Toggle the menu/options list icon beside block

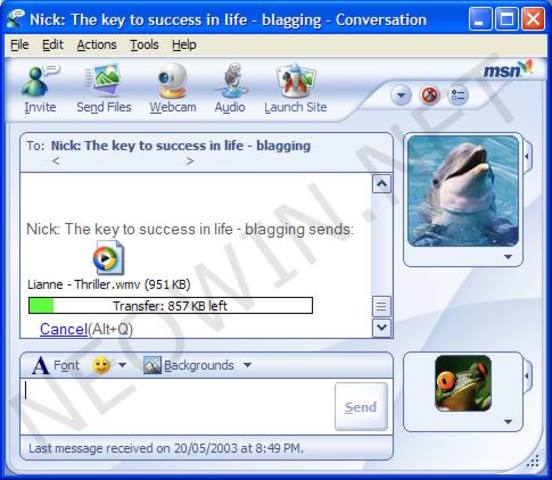click(x=458, y=95)
